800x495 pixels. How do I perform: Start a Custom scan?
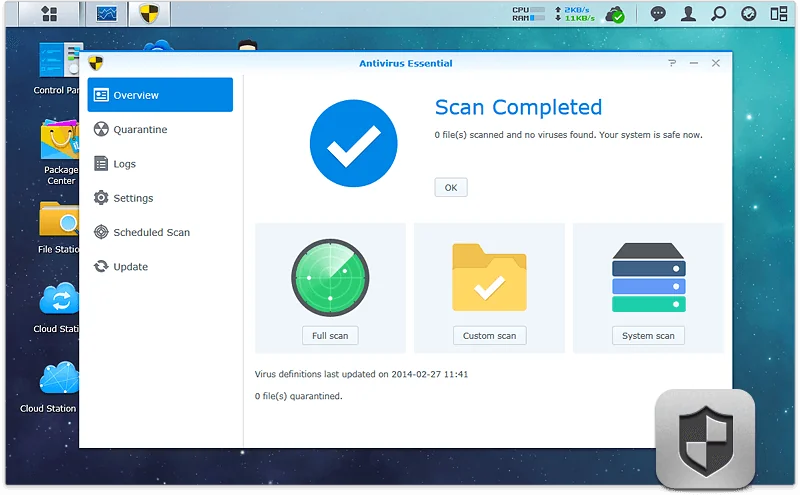point(489,335)
